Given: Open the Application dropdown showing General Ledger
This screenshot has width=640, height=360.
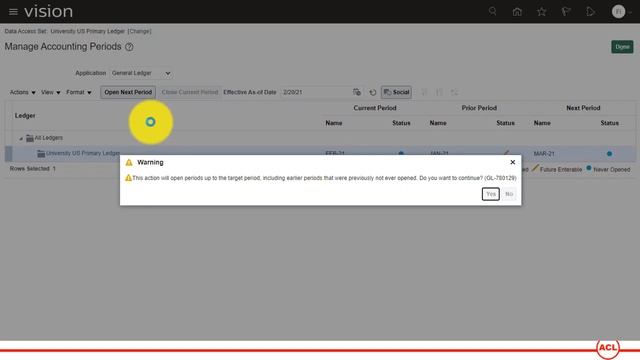Looking at the screenshot, I should click(141, 73).
